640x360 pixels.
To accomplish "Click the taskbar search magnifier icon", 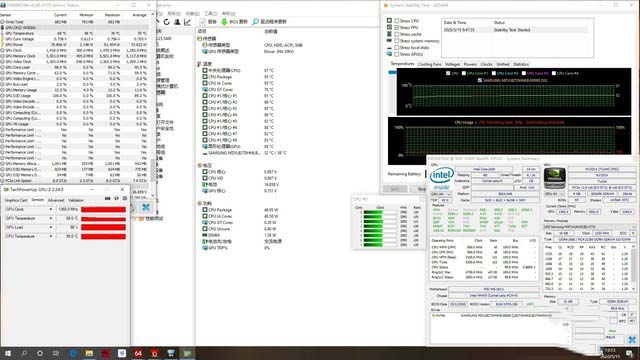I will (x=24, y=353).
